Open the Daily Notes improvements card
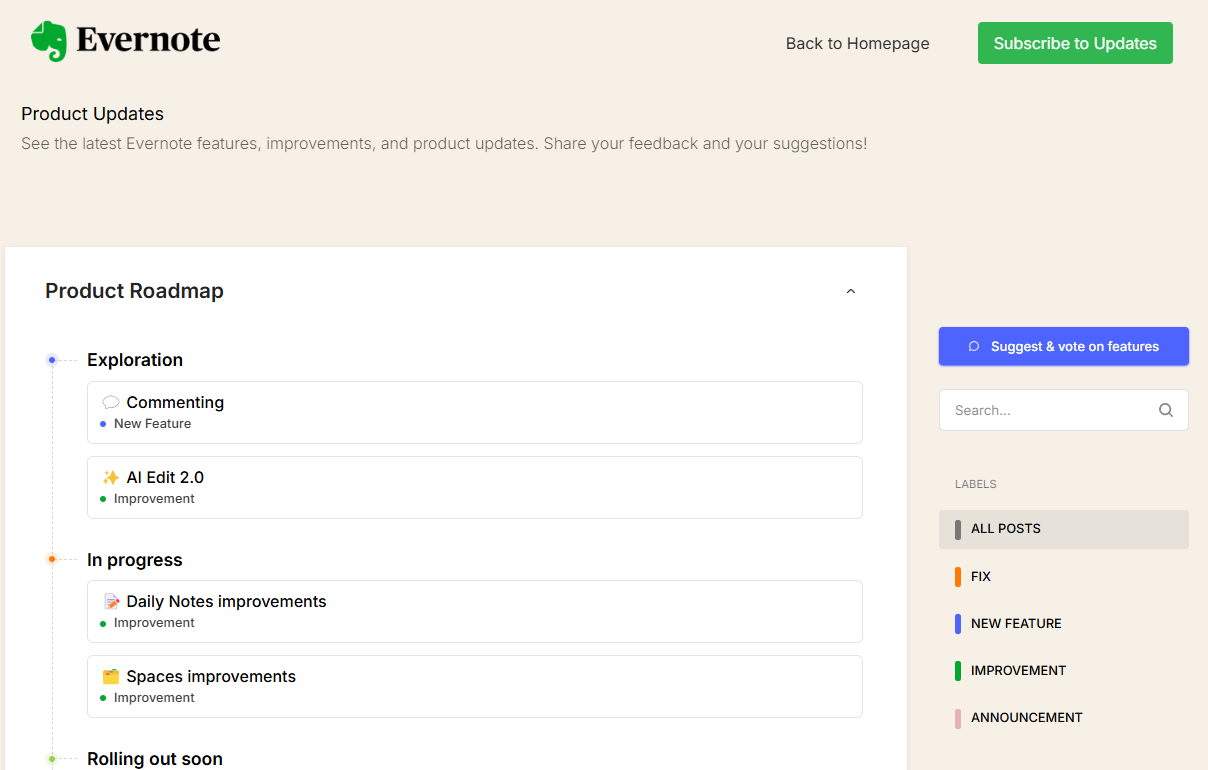The image size is (1208, 770). (x=475, y=611)
